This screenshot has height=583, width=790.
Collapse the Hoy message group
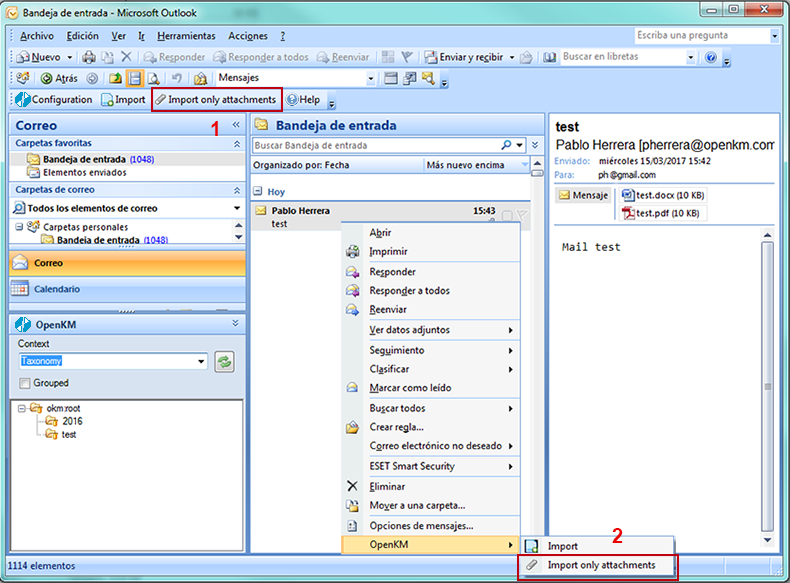click(x=258, y=191)
